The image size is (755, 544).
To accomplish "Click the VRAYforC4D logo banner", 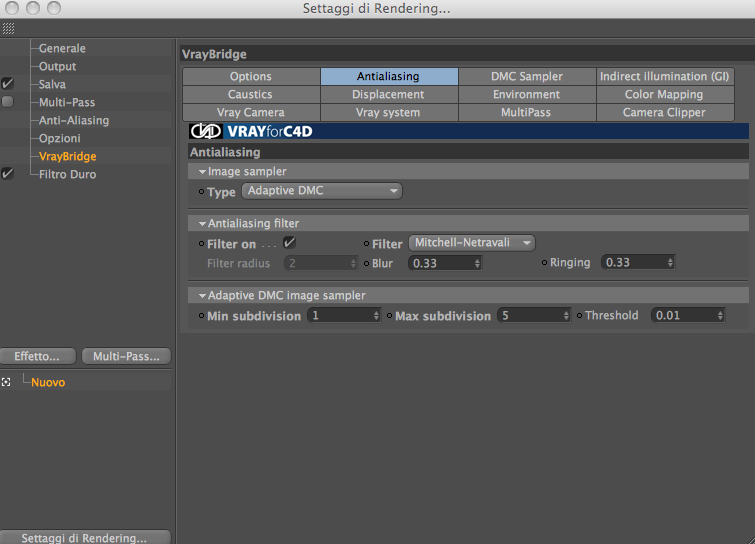I will (469, 131).
